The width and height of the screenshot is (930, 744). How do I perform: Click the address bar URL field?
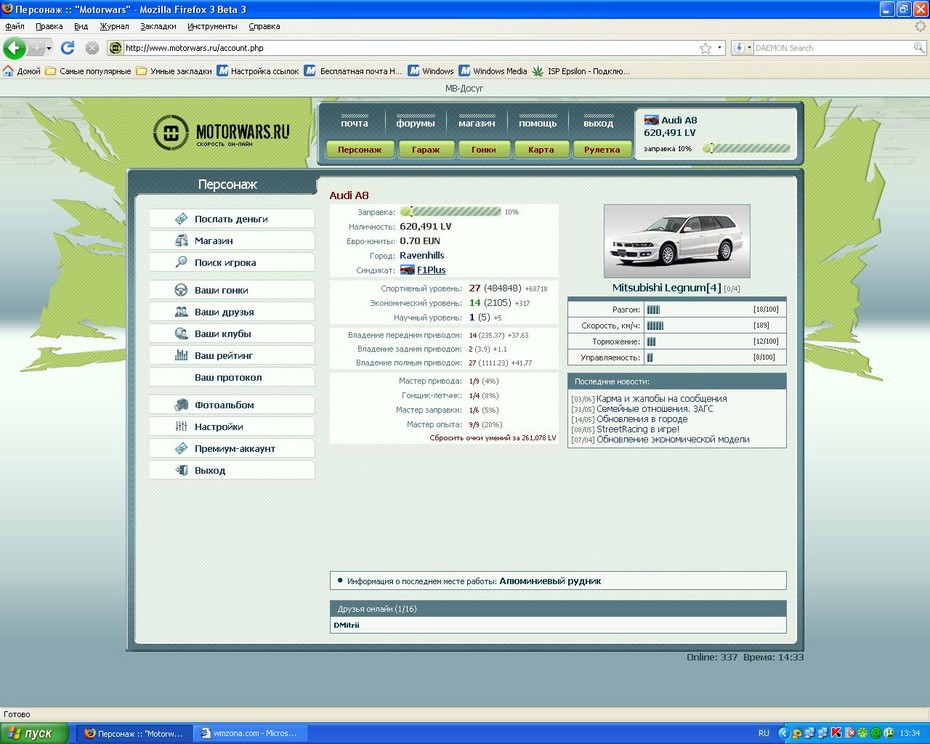coord(409,48)
